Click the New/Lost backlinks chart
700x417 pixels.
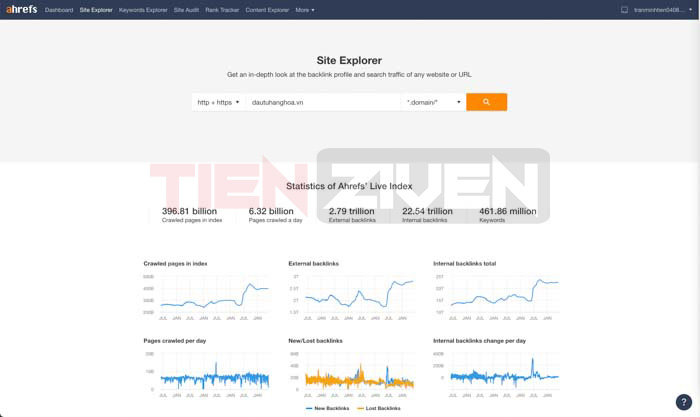pyautogui.click(x=351, y=374)
